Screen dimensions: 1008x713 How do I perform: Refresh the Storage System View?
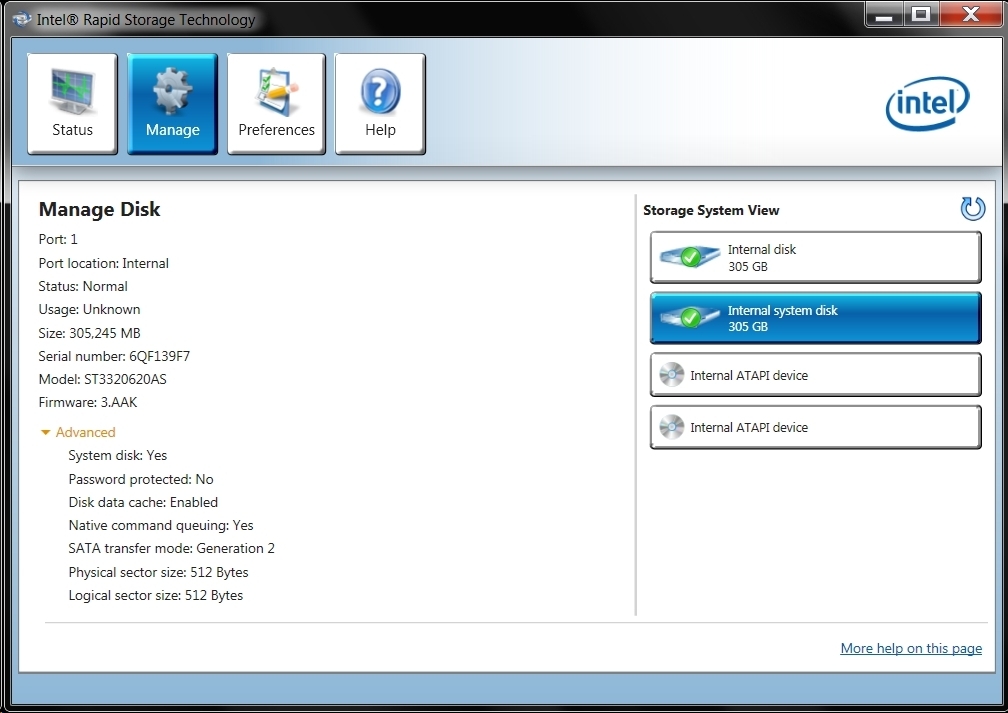pos(972,208)
